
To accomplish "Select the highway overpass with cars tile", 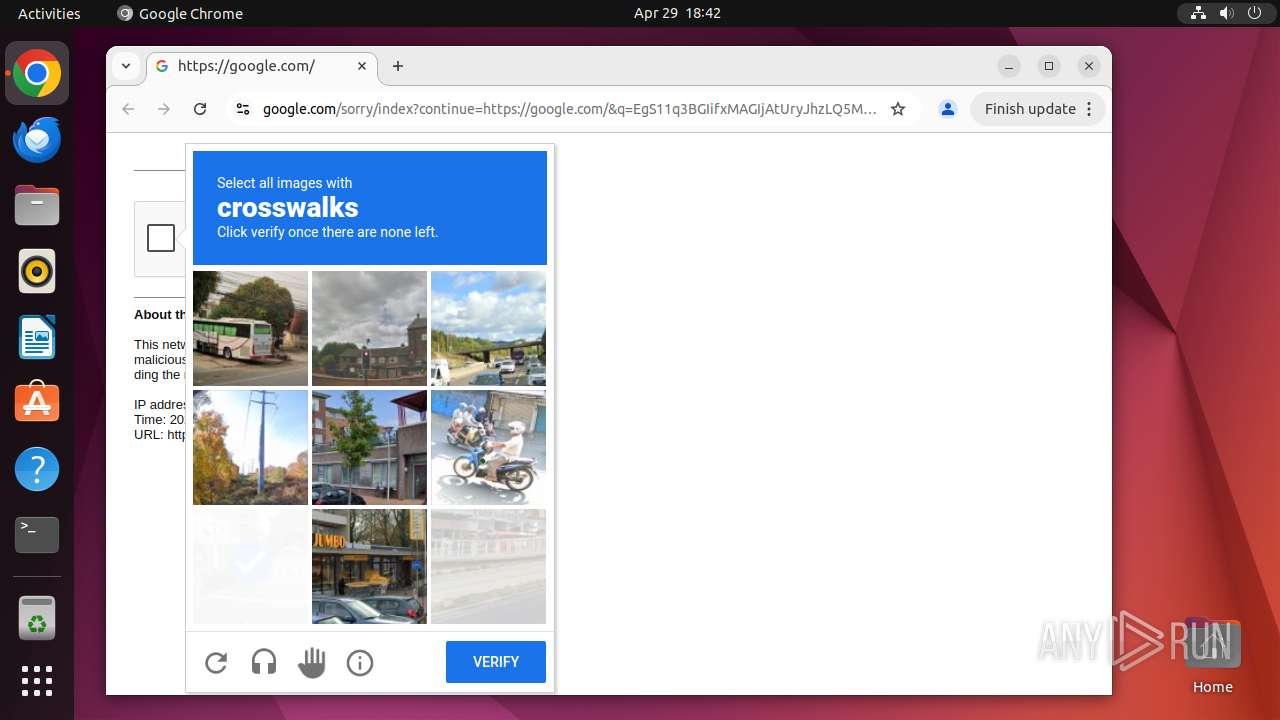I will (488, 328).
